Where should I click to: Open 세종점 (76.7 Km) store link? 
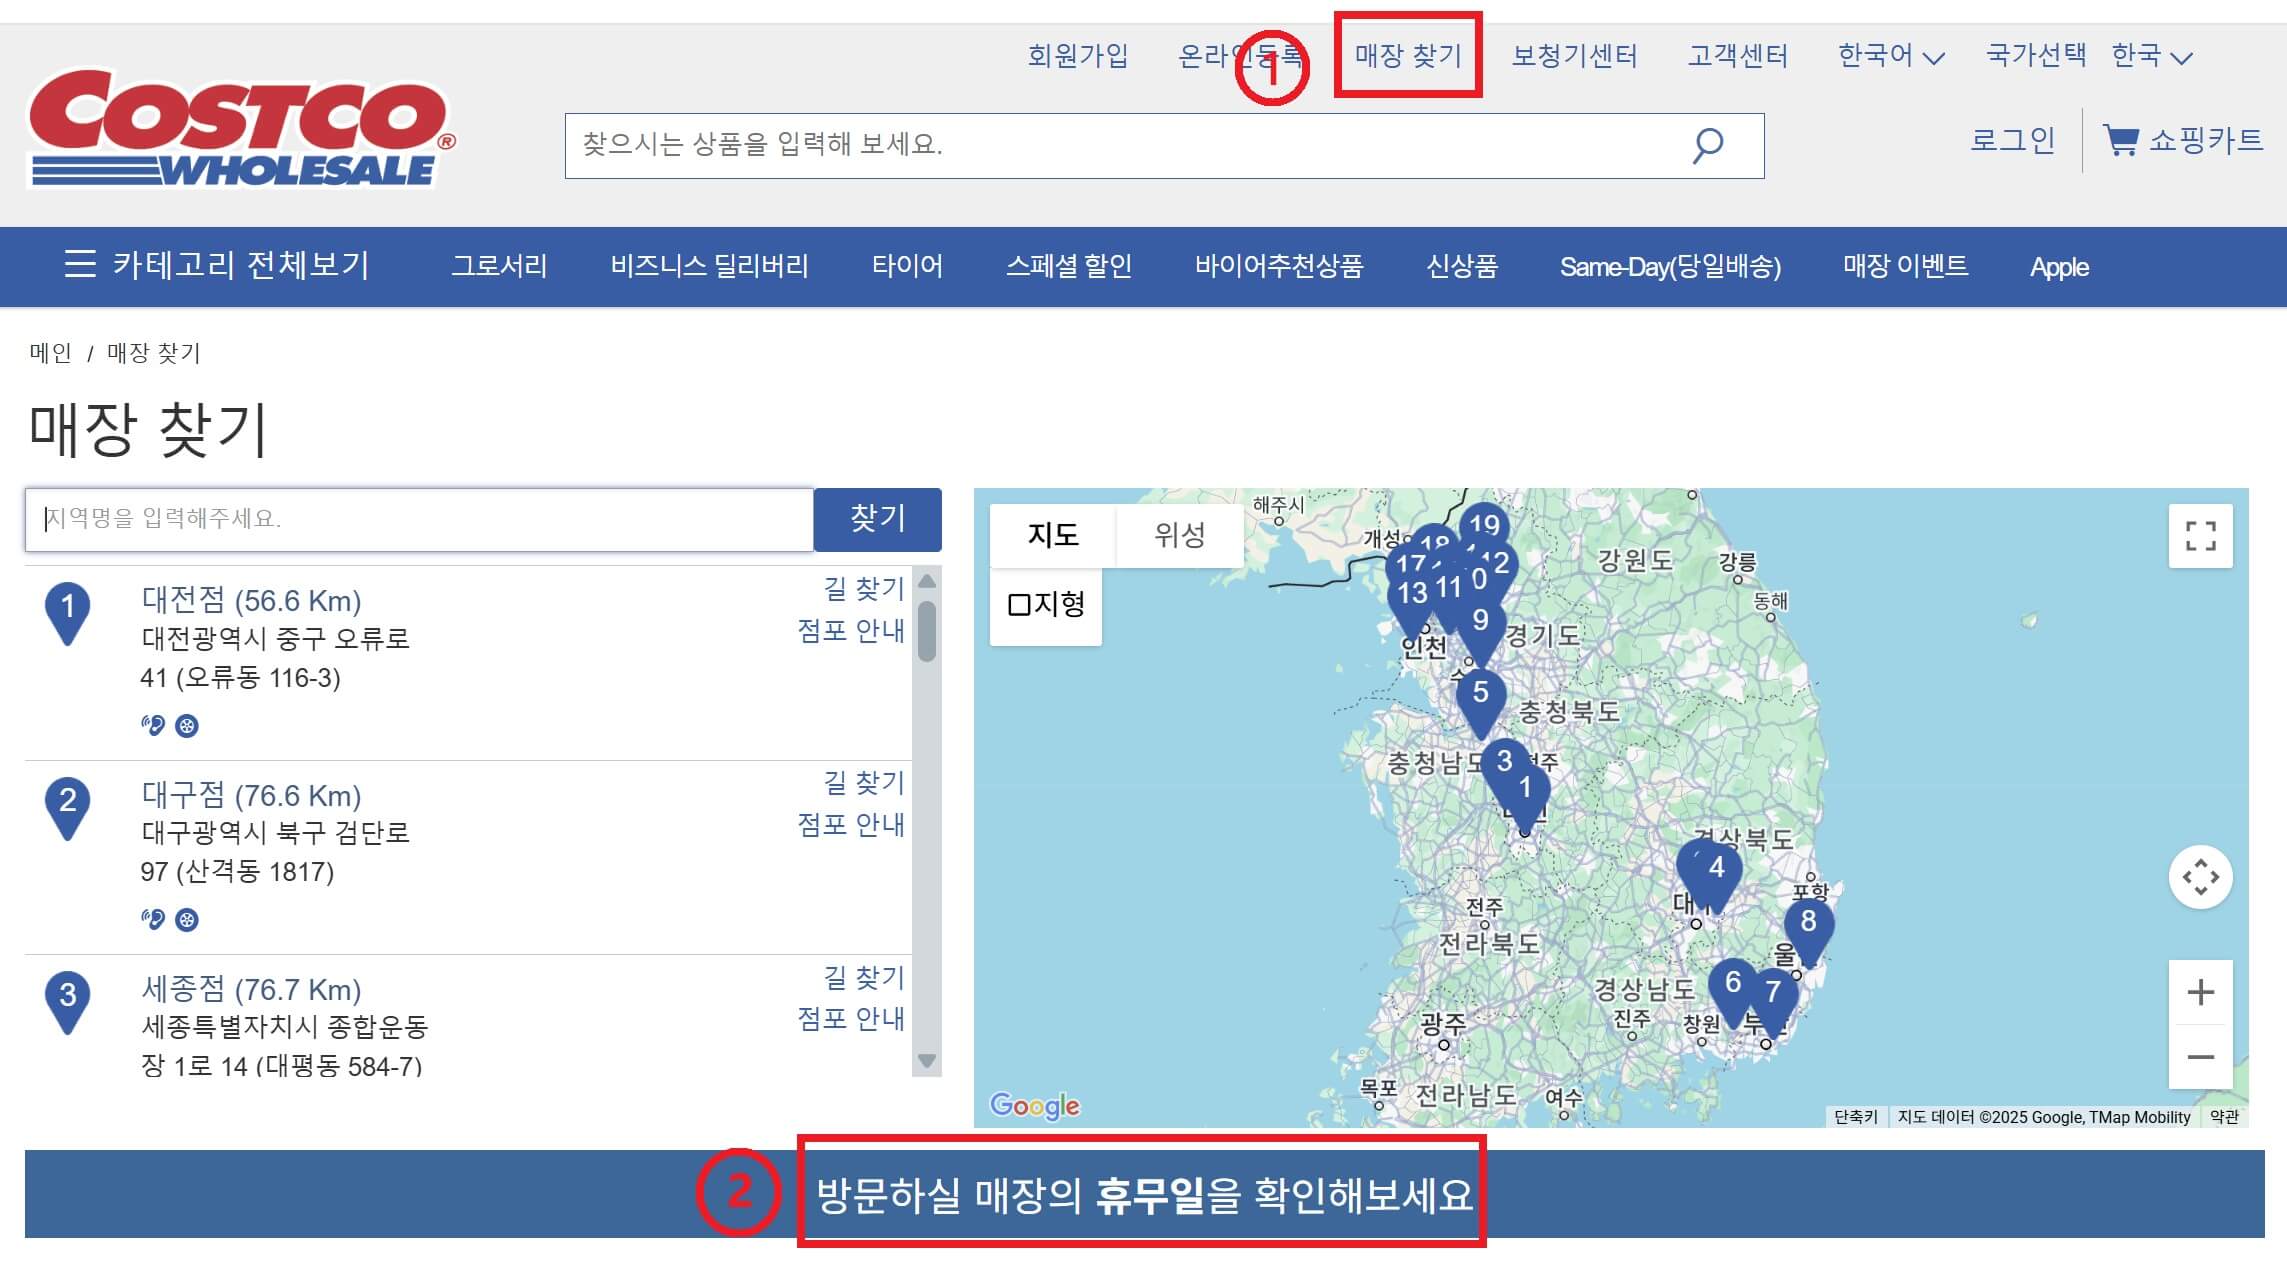click(251, 989)
